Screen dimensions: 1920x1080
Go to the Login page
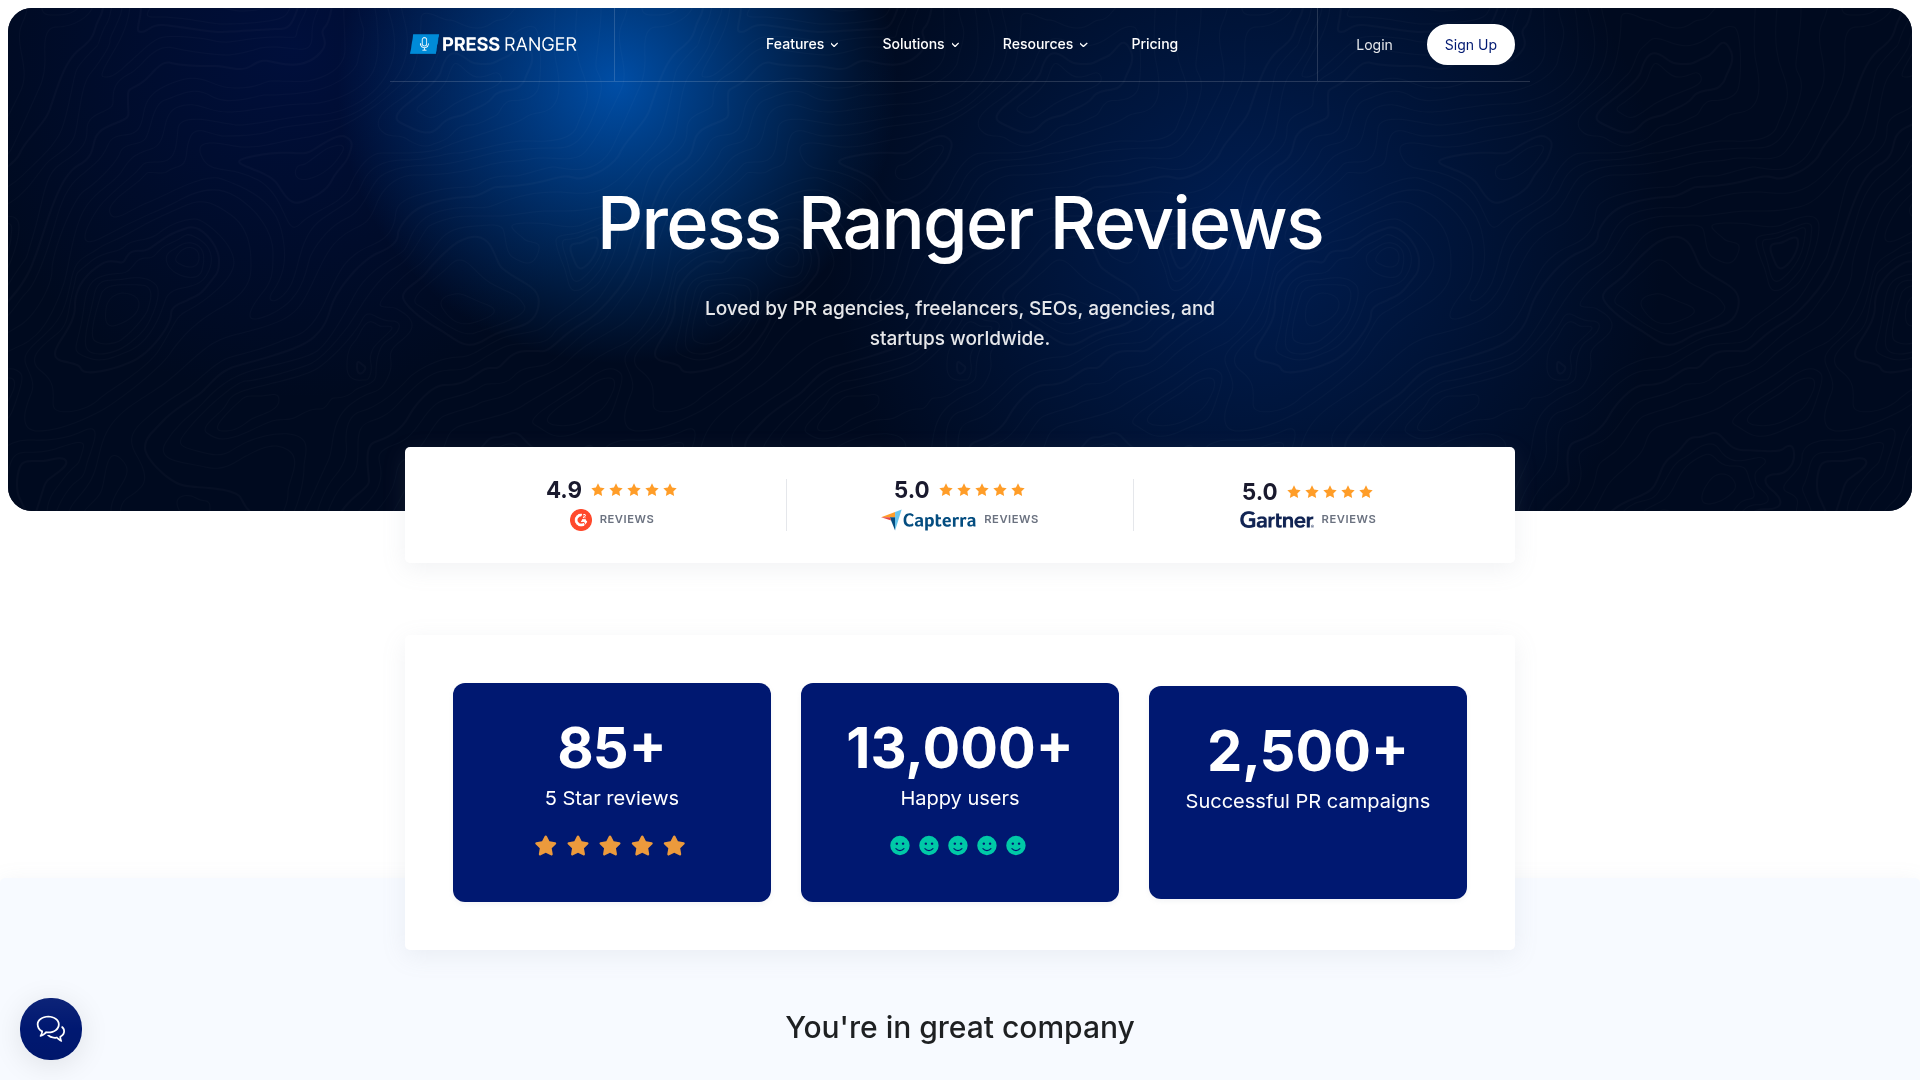point(1374,45)
